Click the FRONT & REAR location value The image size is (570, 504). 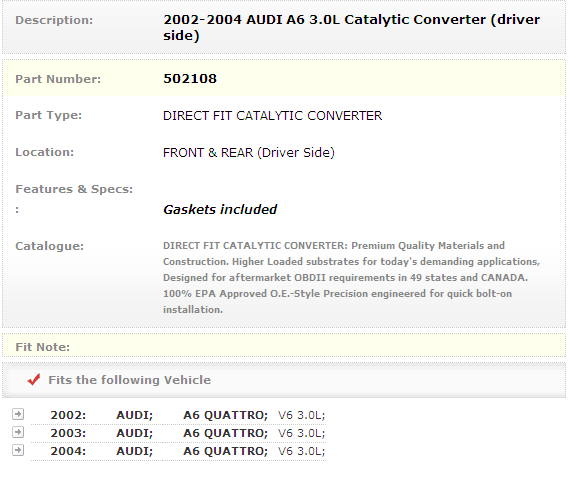(249, 152)
